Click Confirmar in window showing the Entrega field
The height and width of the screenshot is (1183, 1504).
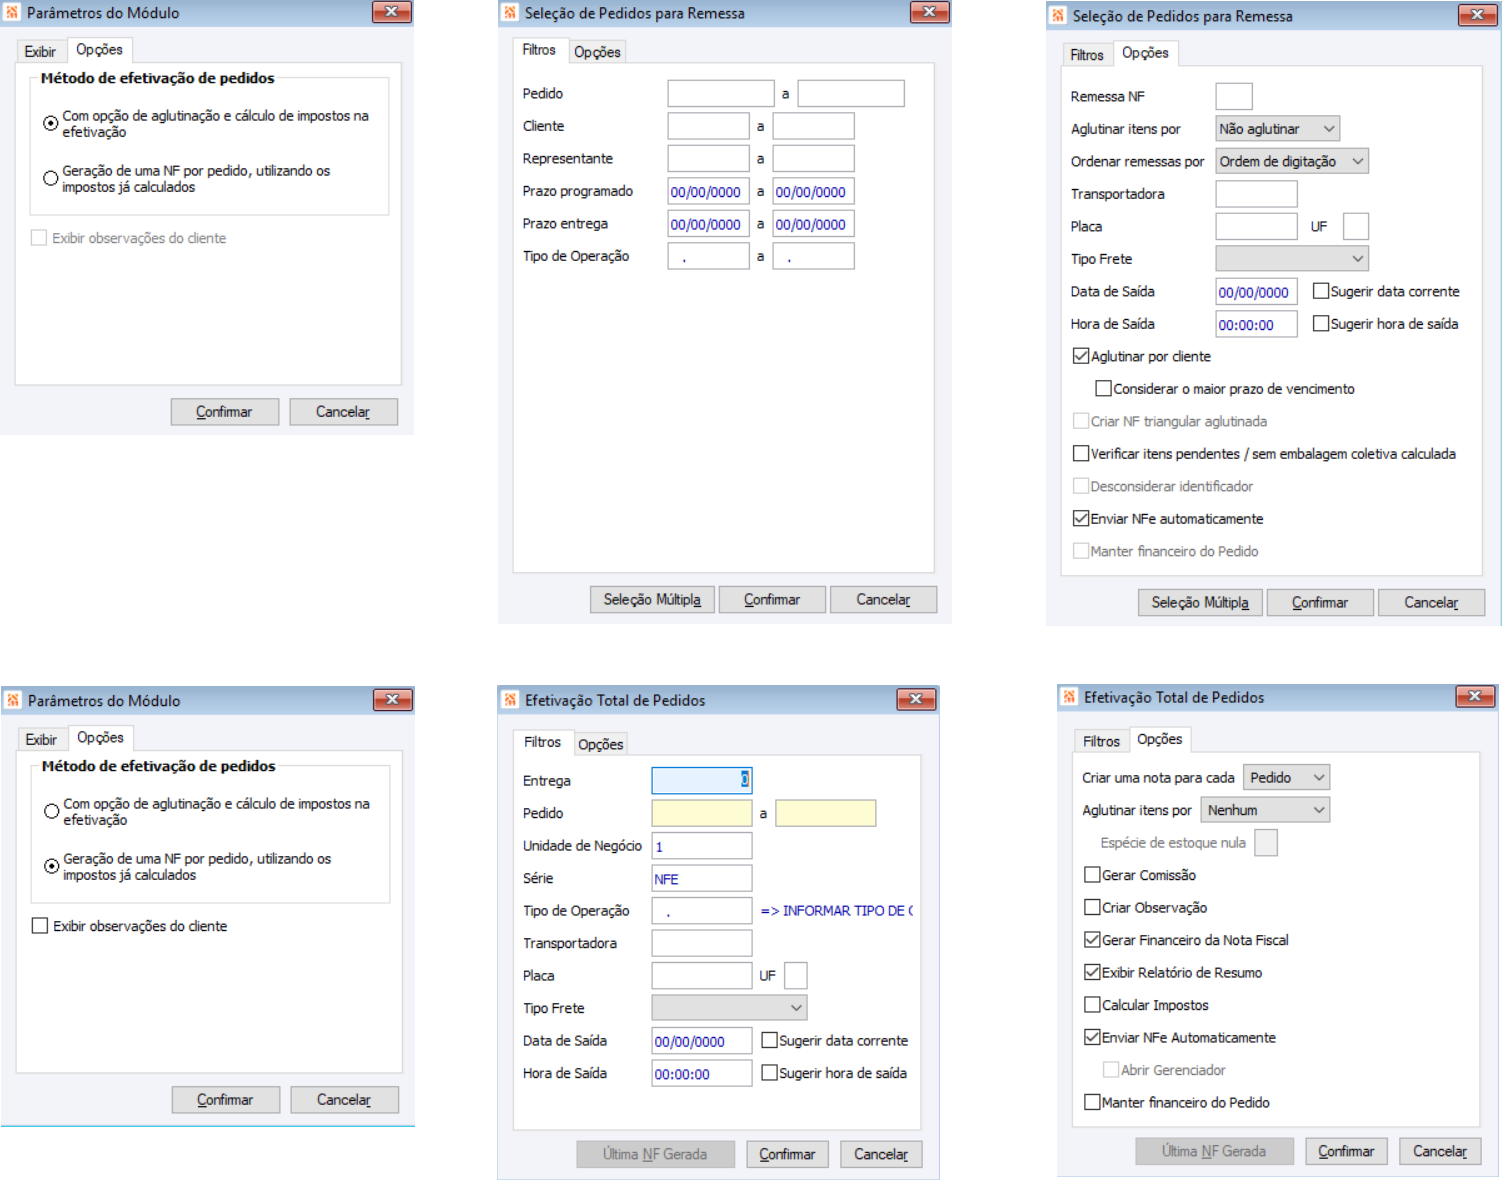(x=787, y=1154)
